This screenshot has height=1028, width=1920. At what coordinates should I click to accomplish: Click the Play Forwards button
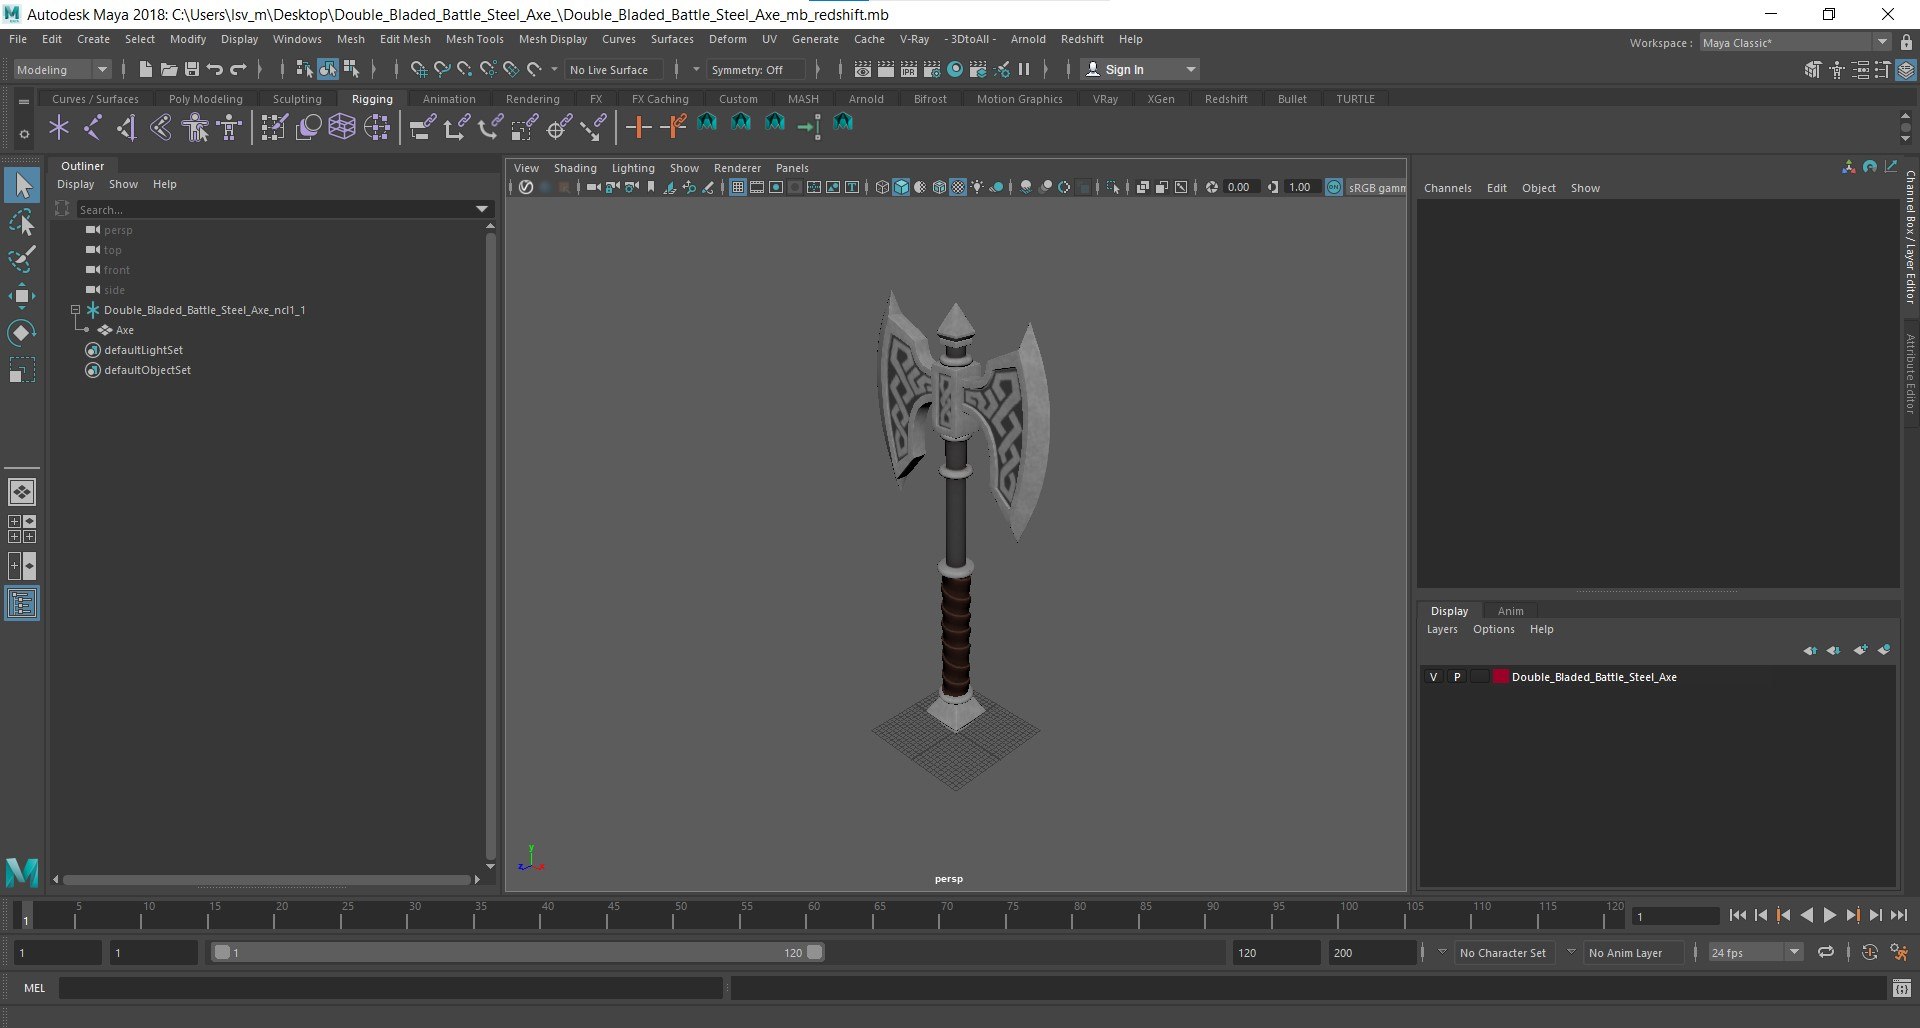pos(1829,915)
